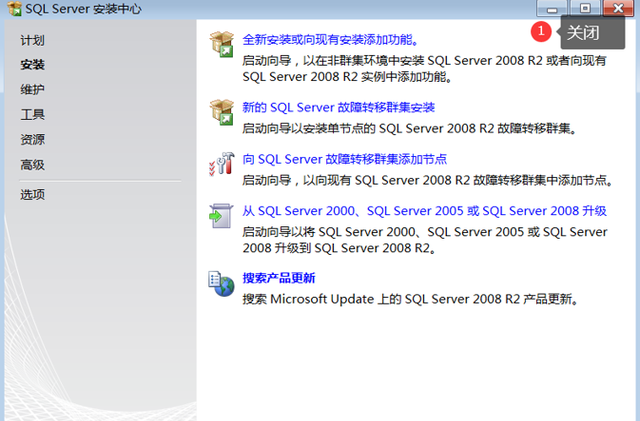Screen dimensions: 640x421
Task: Switch to the 维护 sidebar page
Action: tap(32, 89)
